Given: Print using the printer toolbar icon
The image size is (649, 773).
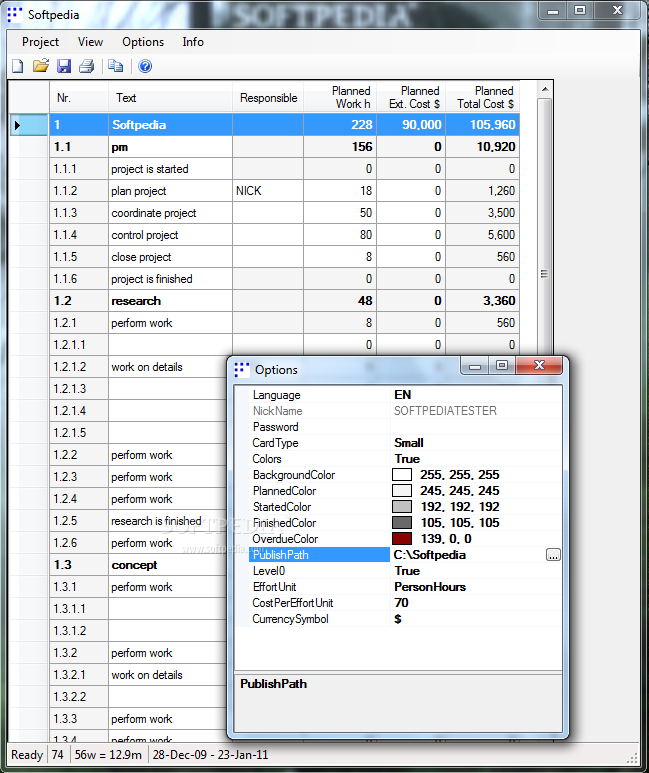Looking at the screenshot, I should point(87,66).
